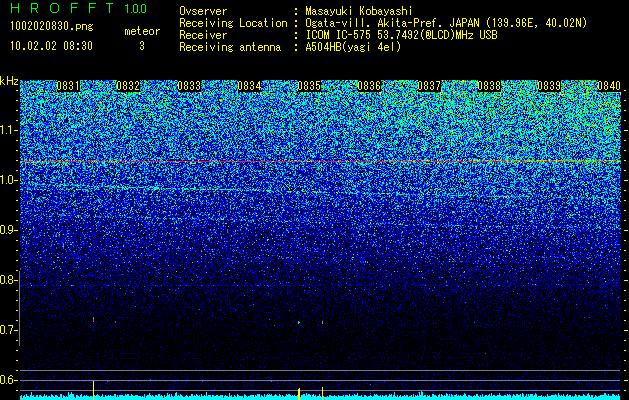This screenshot has height=400, width=629.
Task: Click the 1.1 kHz axis label
Action: click(x=8, y=130)
